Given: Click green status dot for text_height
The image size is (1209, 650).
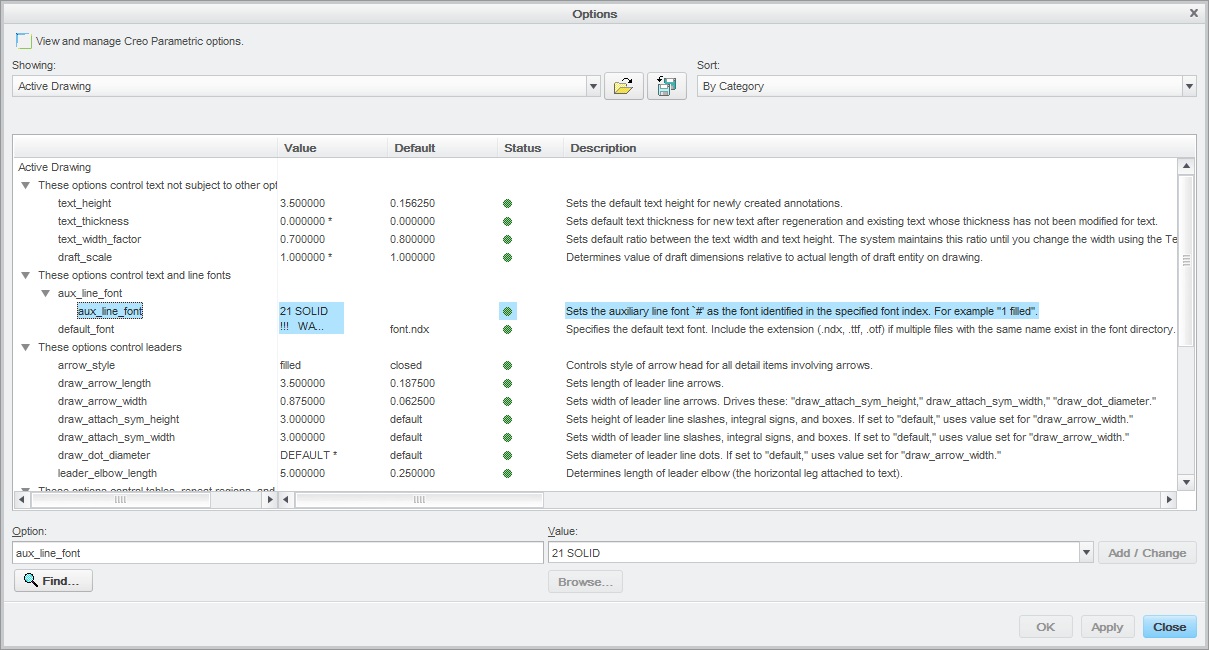Looking at the screenshot, I should tap(508, 203).
